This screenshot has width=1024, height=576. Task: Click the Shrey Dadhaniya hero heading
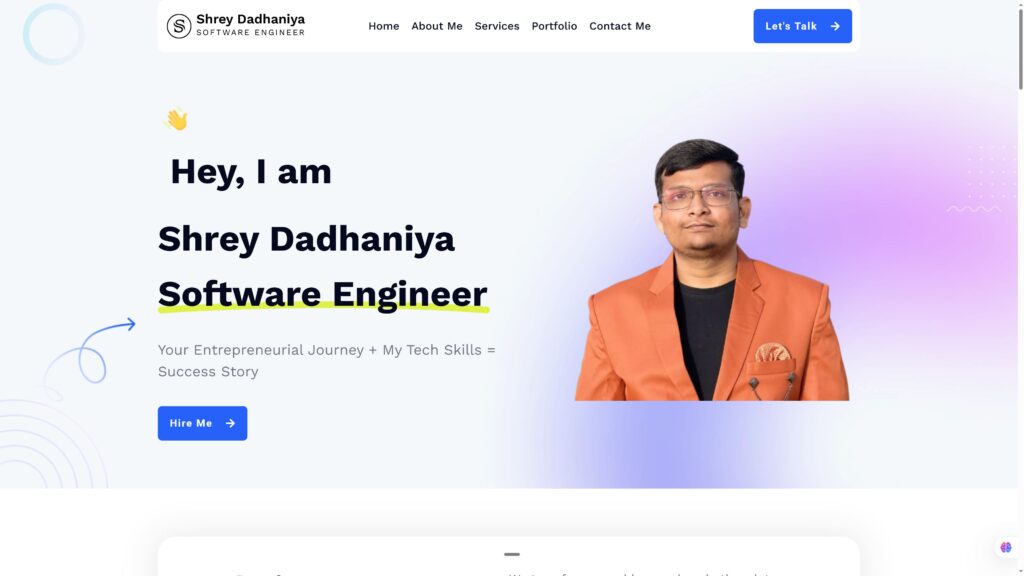[306, 239]
